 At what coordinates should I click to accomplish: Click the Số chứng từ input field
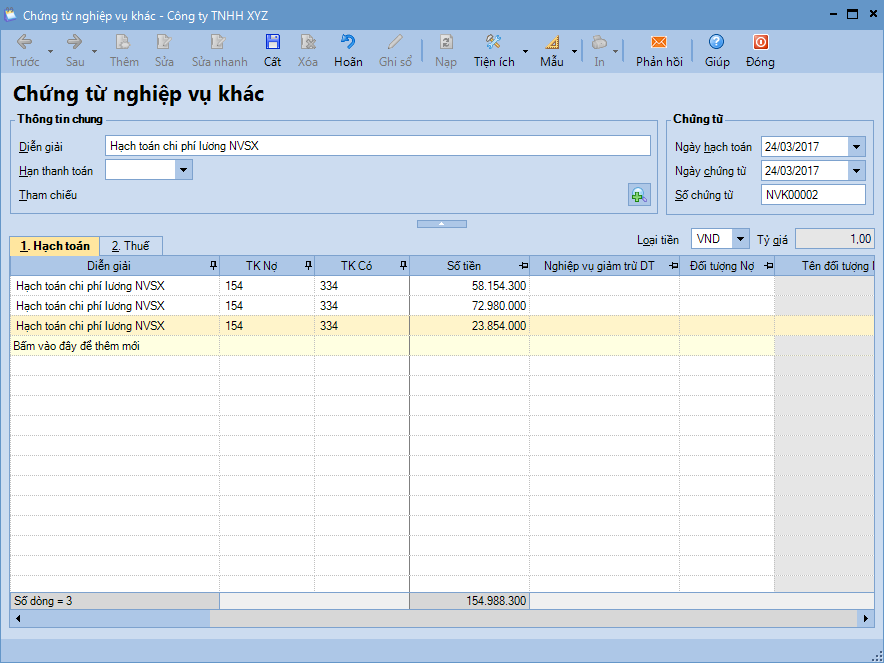(x=812, y=195)
